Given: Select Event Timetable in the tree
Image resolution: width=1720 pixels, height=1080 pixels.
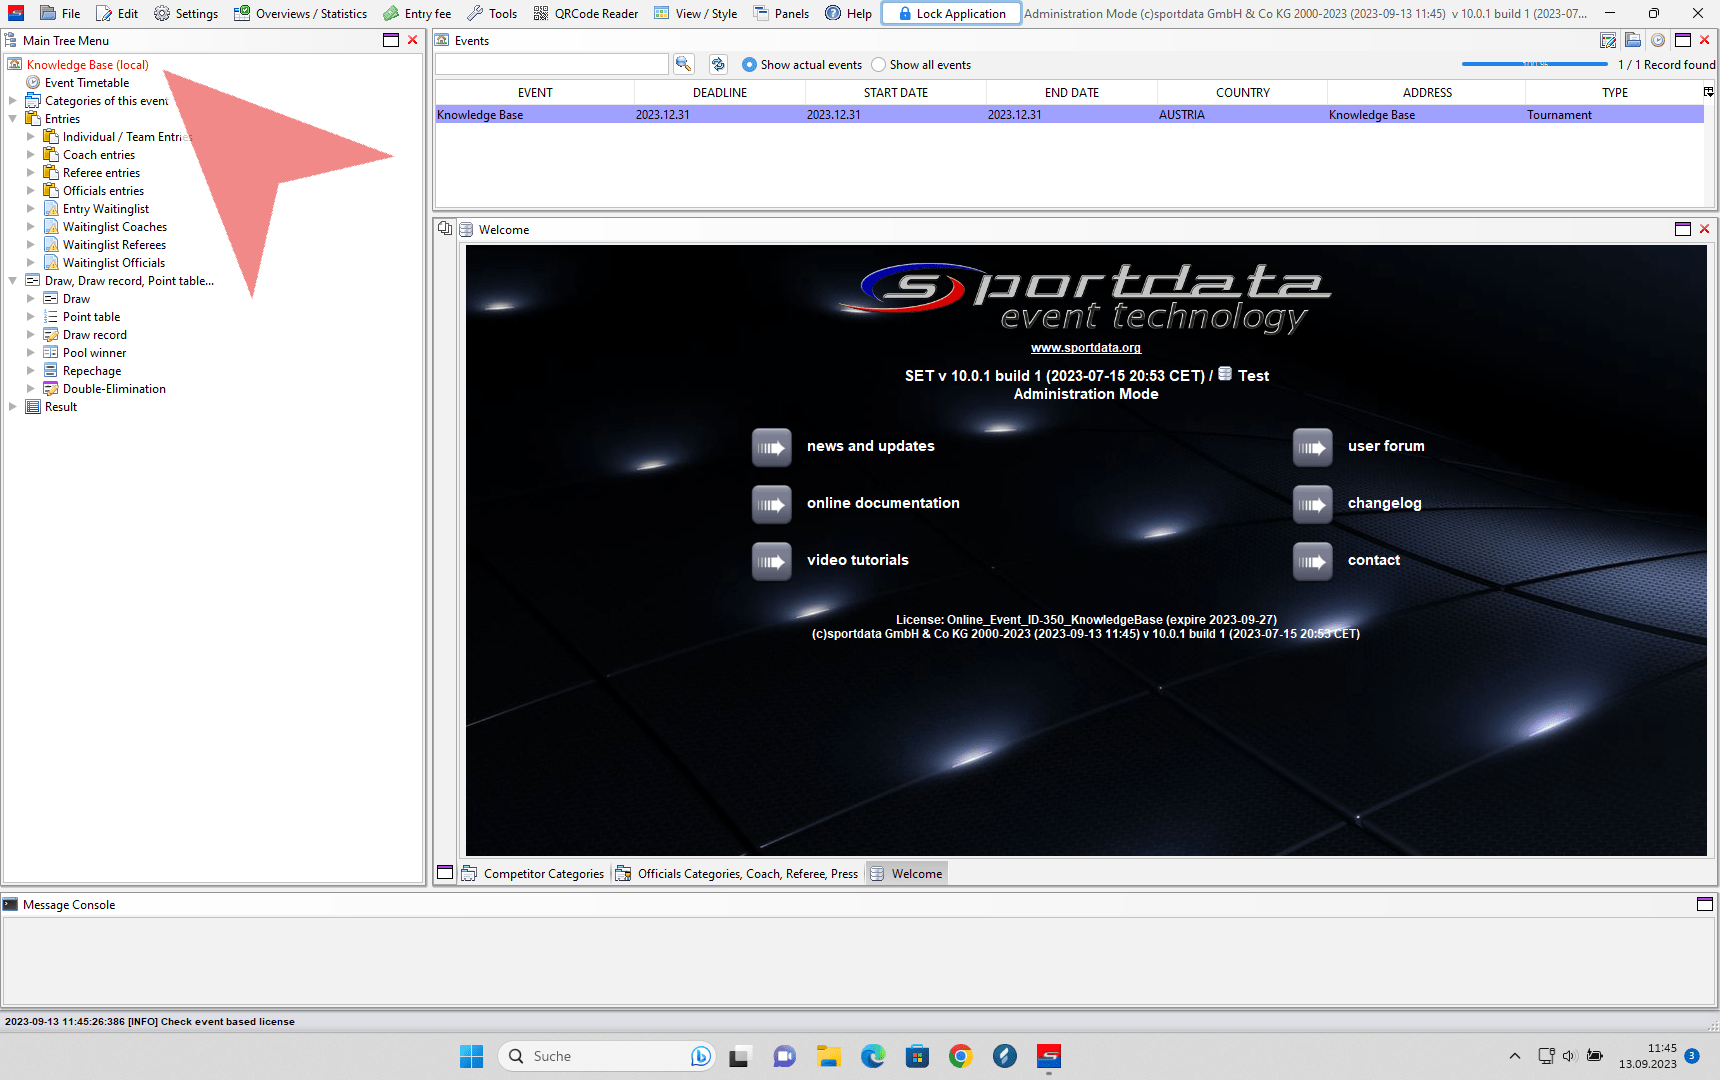Looking at the screenshot, I should (87, 83).
